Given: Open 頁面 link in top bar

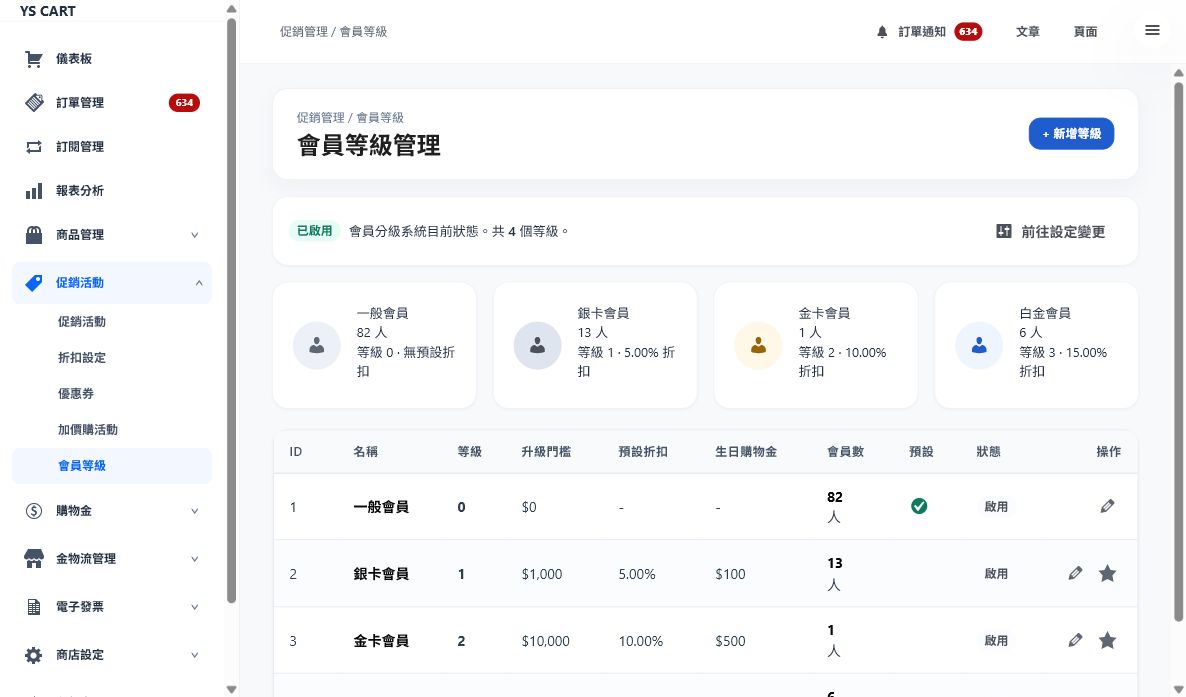Looking at the screenshot, I should pyautogui.click(x=1085, y=32).
